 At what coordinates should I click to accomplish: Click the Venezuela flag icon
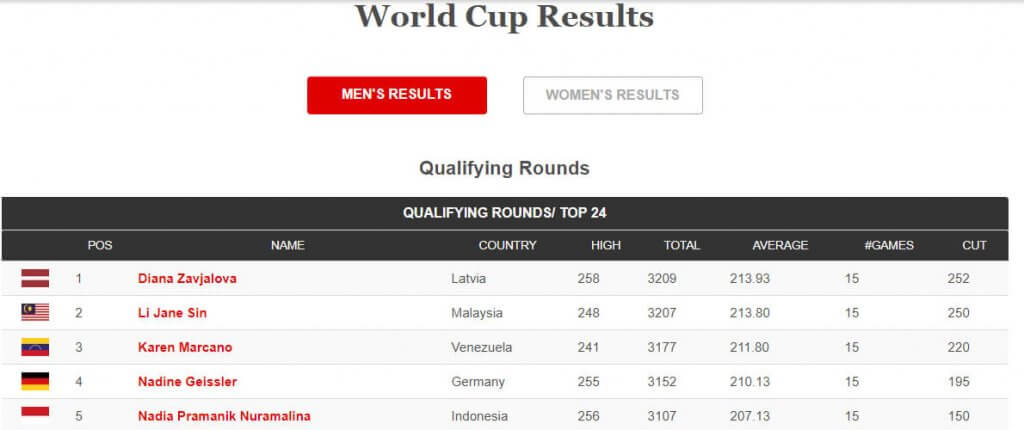click(x=35, y=347)
